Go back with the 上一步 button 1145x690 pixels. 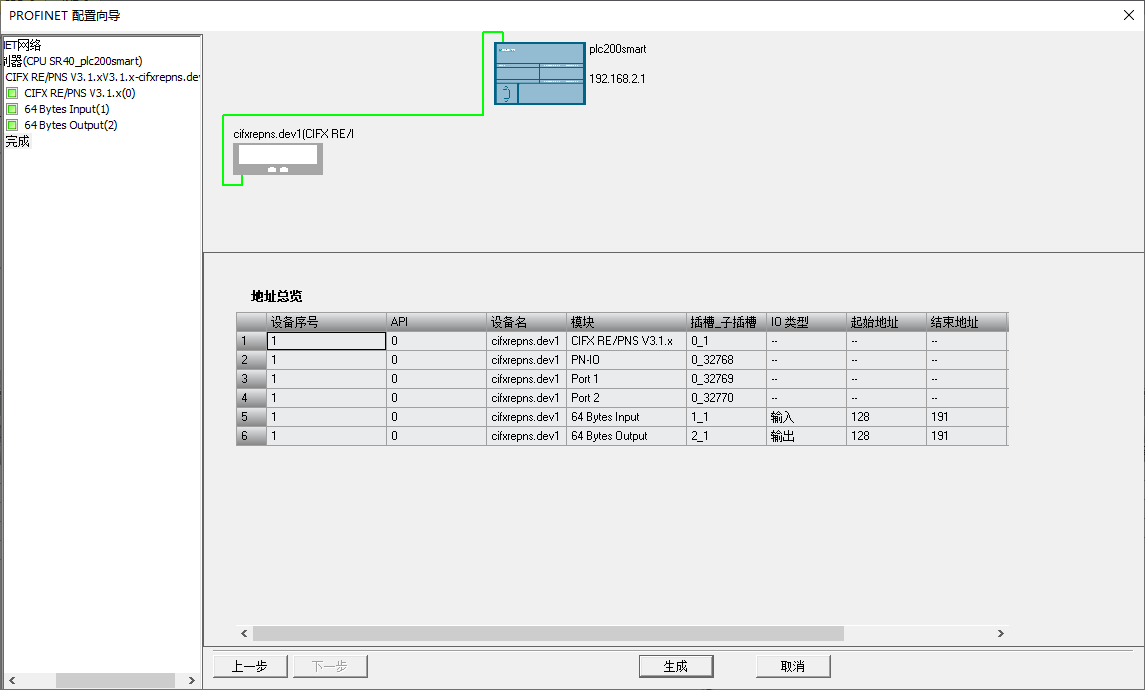click(250, 666)
